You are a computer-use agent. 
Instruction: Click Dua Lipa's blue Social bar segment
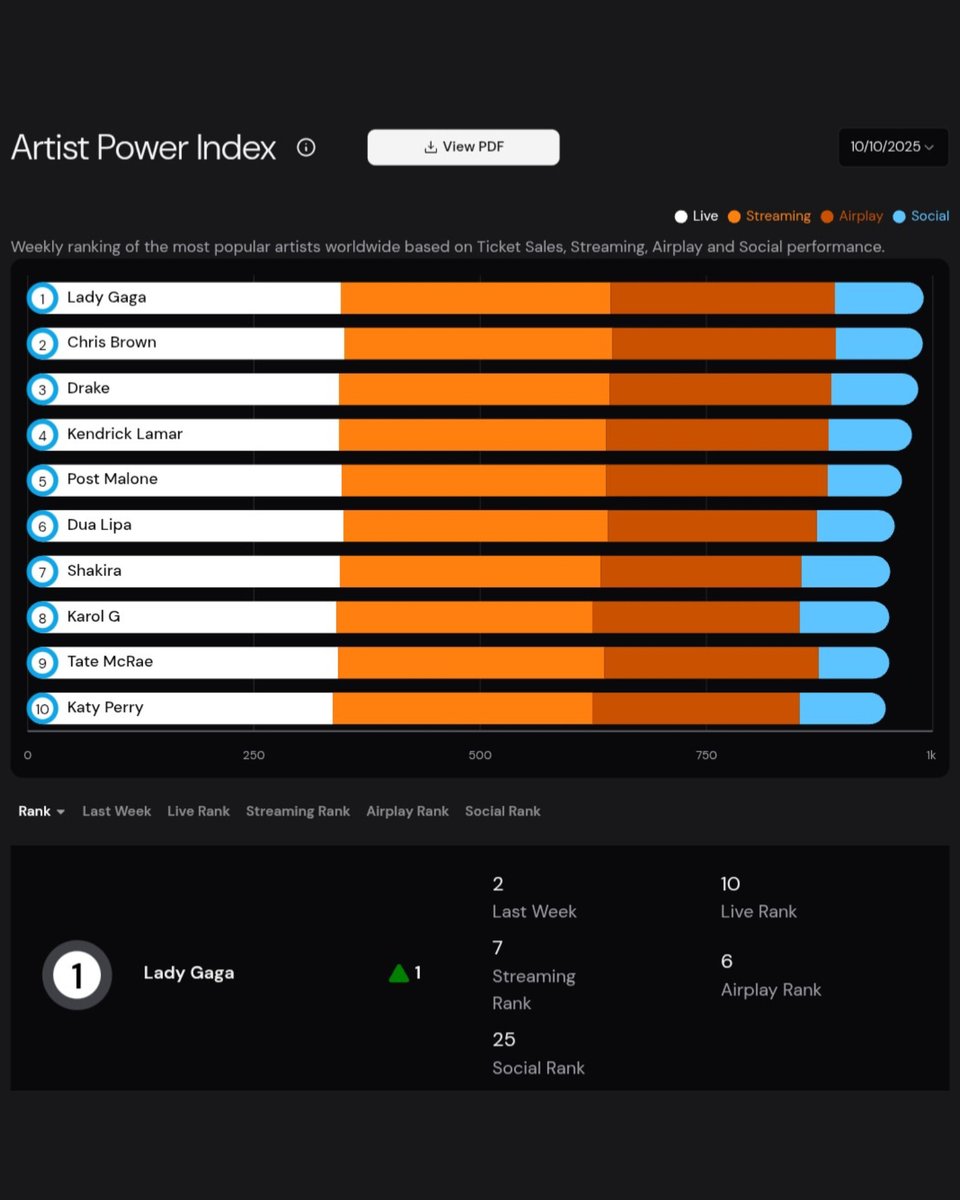point(855,526)
